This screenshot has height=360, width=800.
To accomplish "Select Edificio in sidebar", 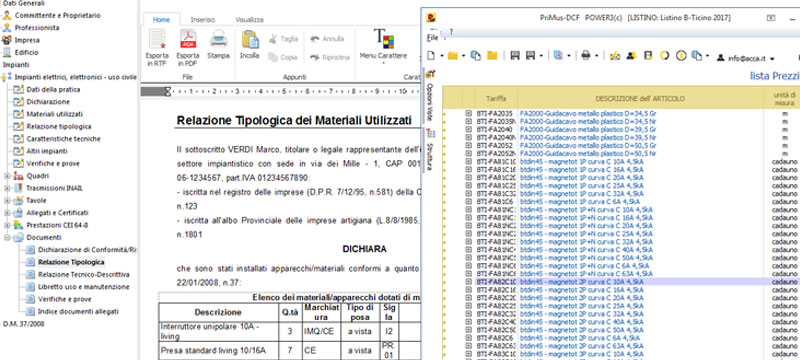I will 26,52.
